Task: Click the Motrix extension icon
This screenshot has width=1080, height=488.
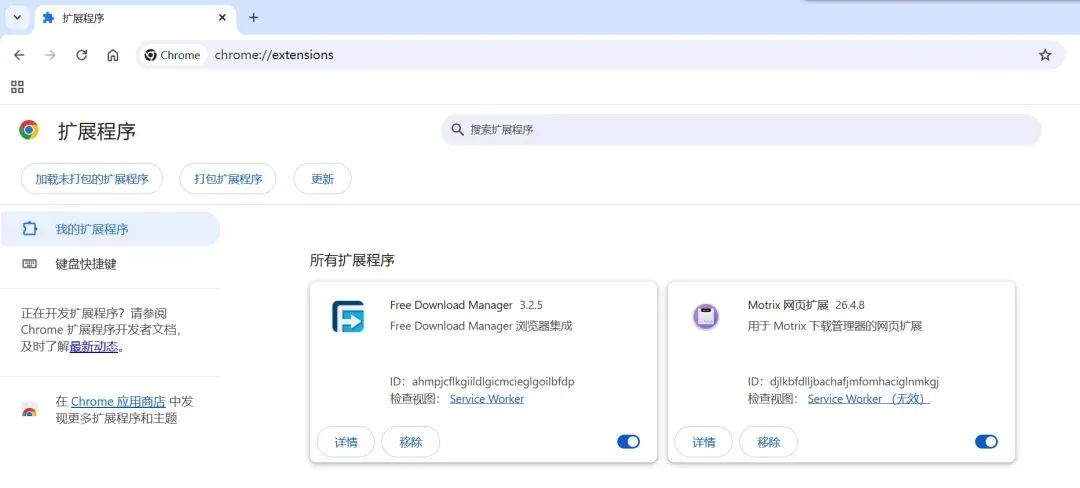Action: (x=705, y=317)
